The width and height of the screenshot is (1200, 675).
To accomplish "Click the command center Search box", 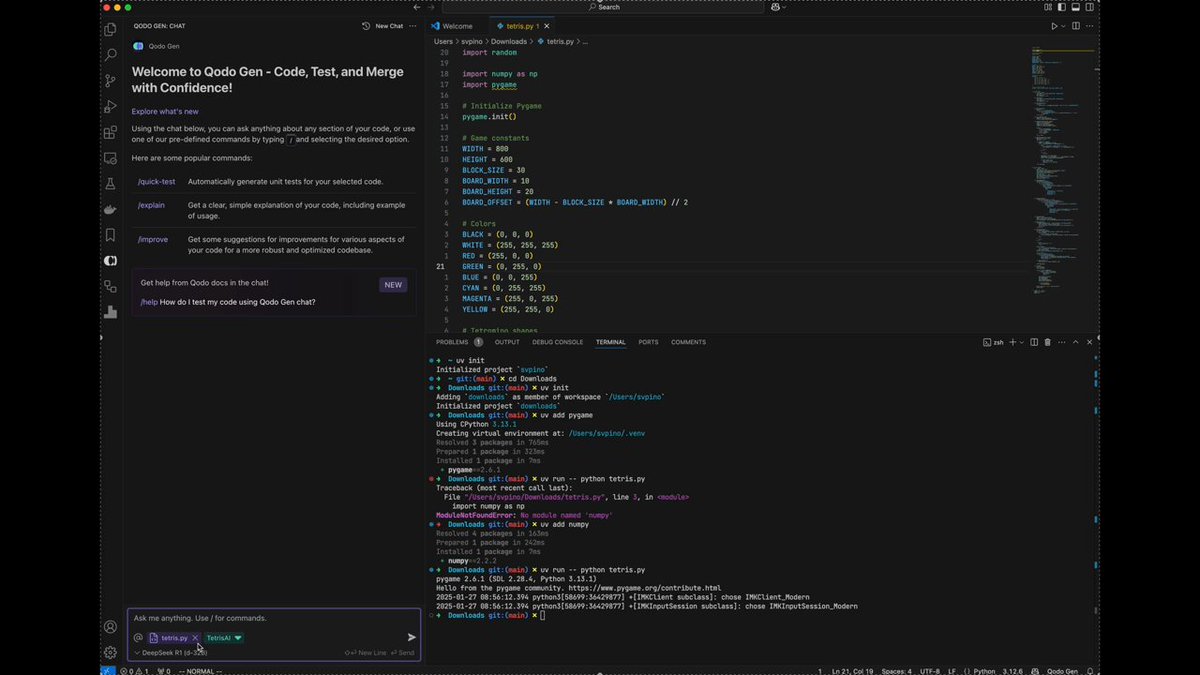I will (604, 7).
